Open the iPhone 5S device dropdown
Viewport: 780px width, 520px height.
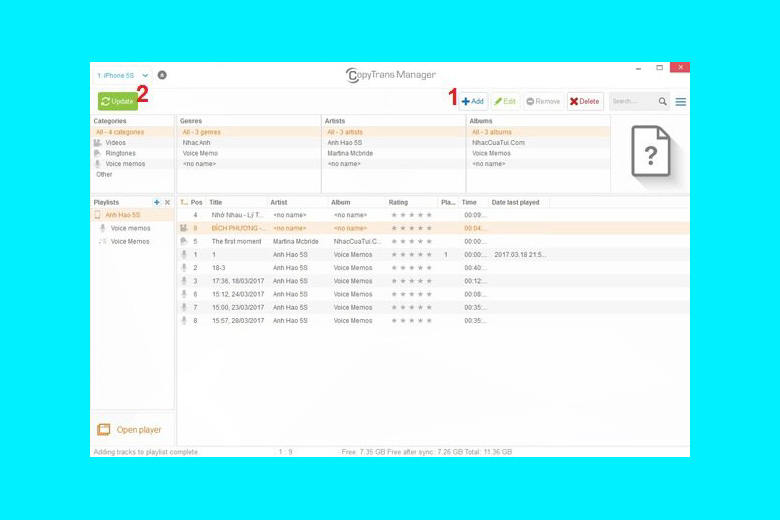coord(122,76)
